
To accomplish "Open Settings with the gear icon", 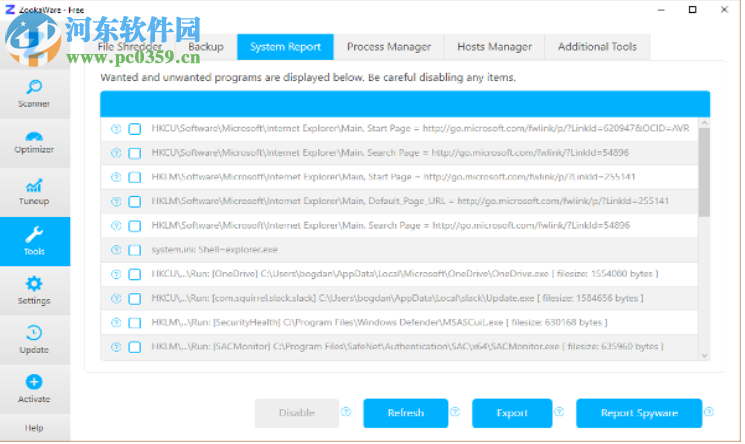I will point(34,284).
